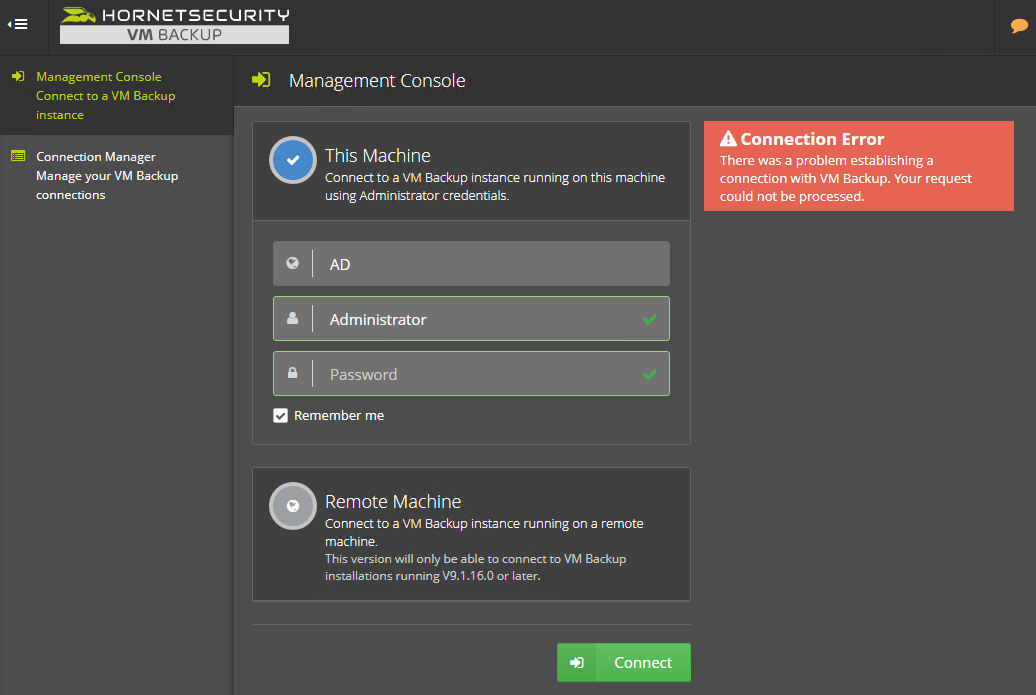Select the This Machine radio option
The width and height of the screenshot is (1036, 695).
tap(293, 160)
